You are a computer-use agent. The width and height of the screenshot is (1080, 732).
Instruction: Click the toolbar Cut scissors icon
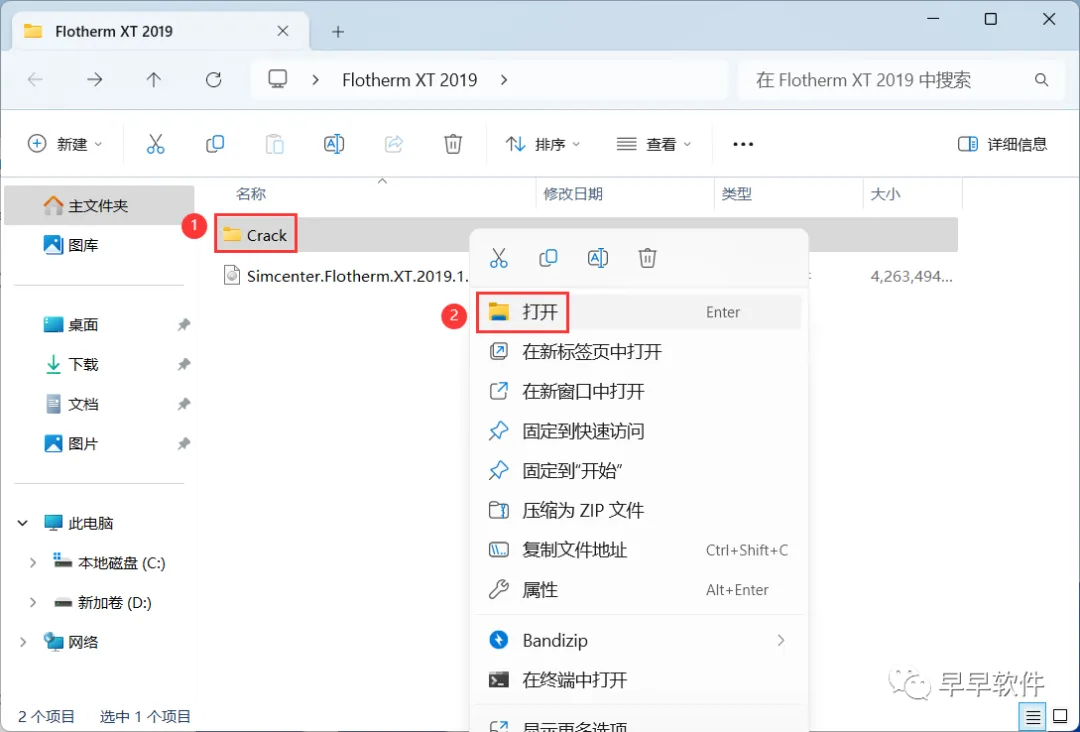(156, 144)
